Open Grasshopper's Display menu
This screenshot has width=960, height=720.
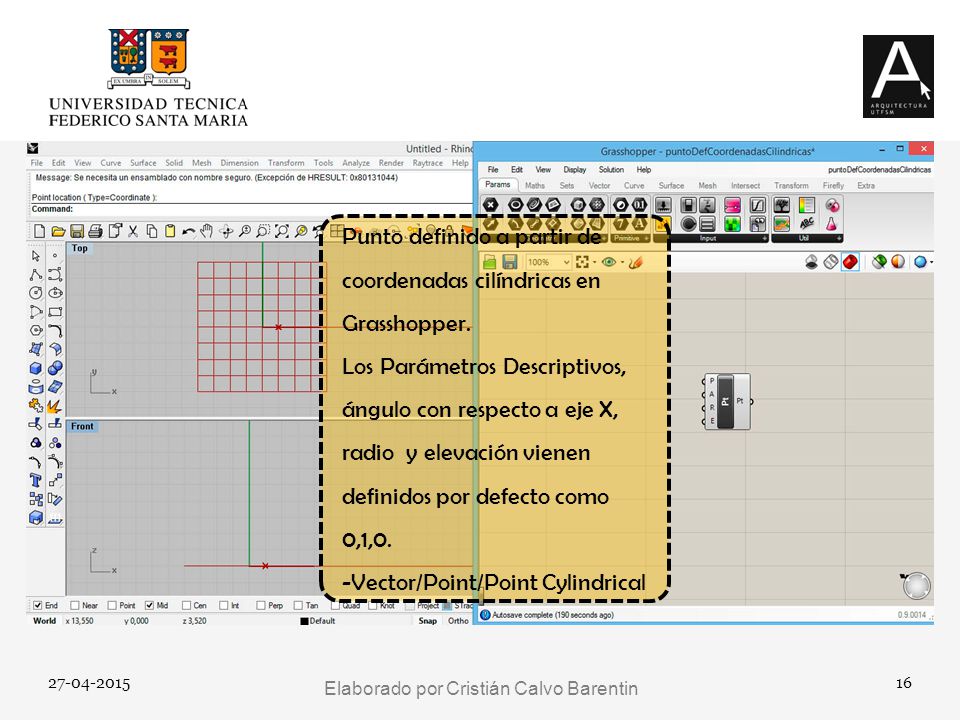575,170
